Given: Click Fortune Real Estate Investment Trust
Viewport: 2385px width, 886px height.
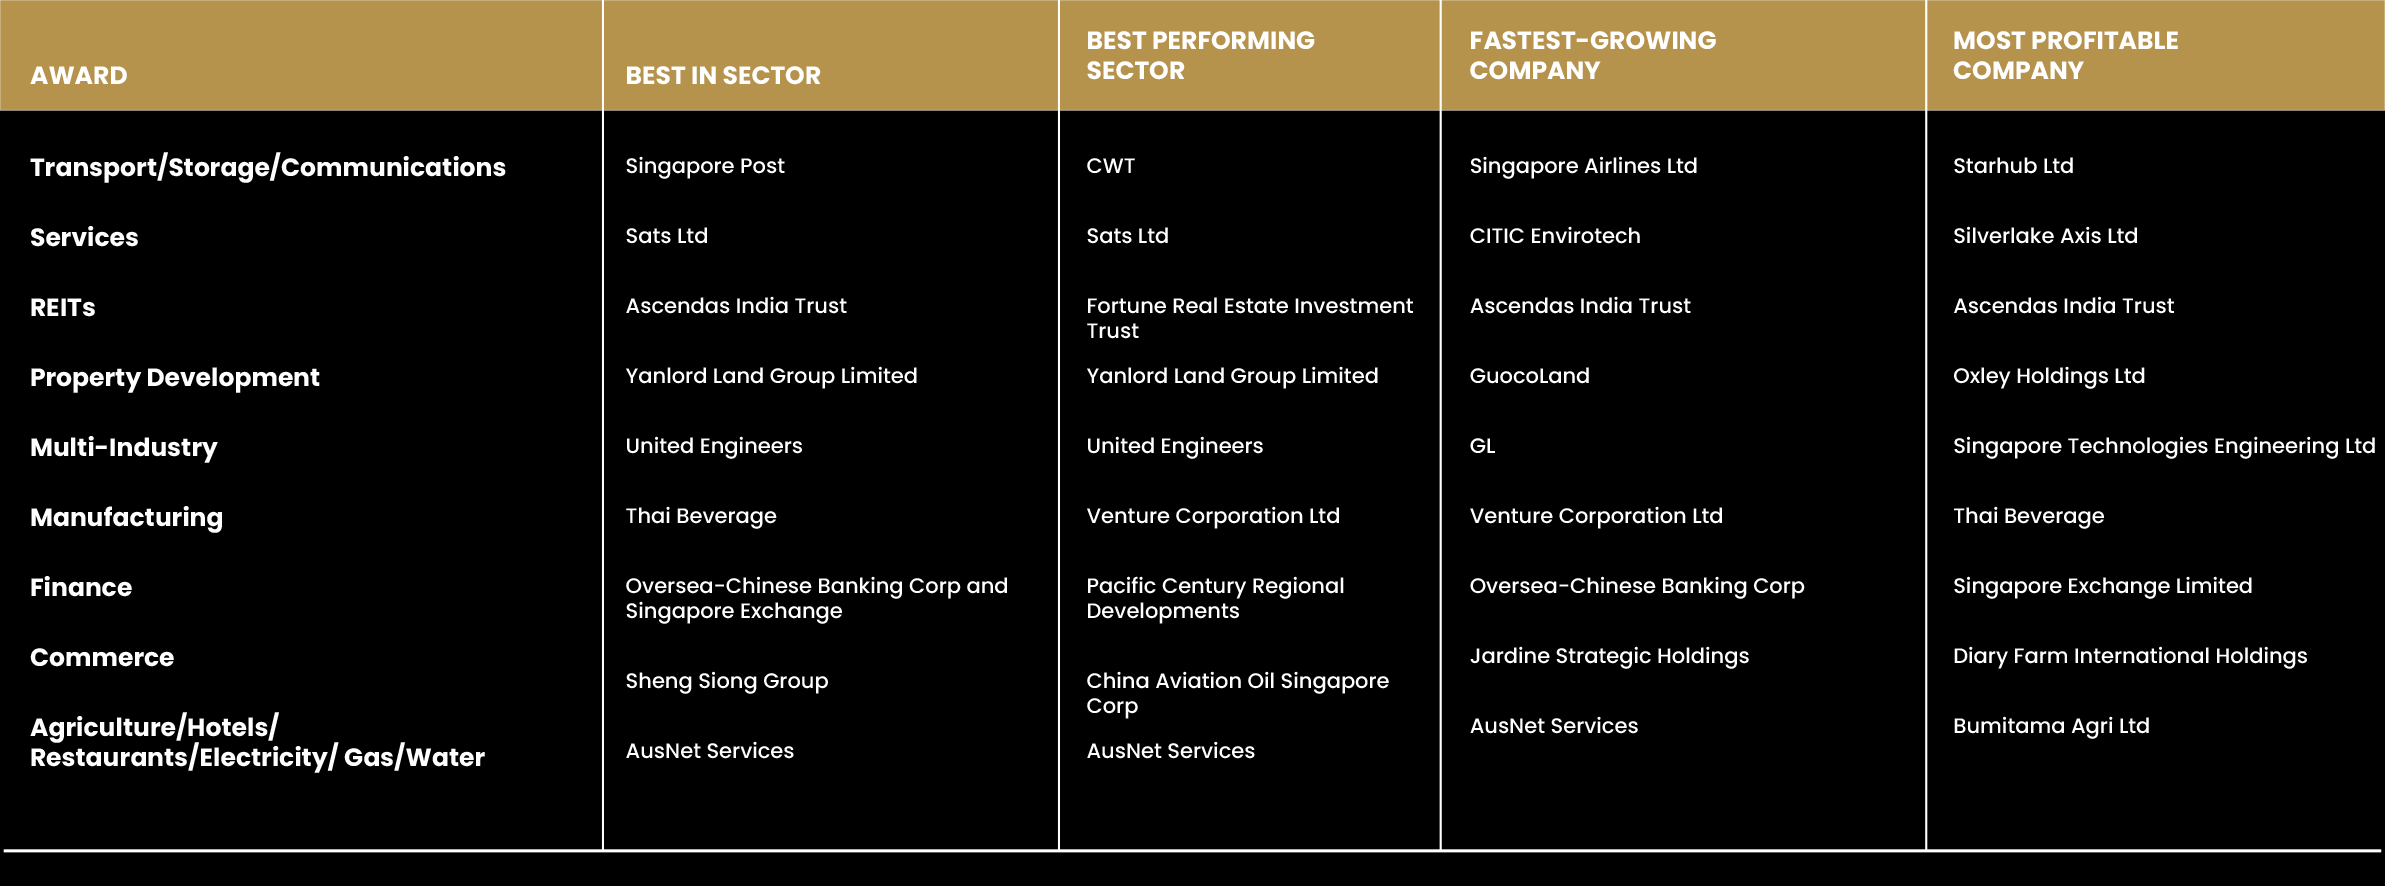Looking at the screenshot, I should (1250, 318).
